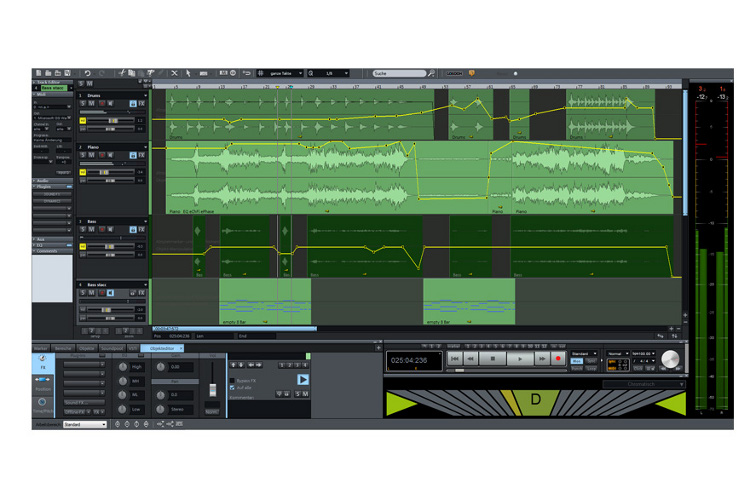Switch to the VSTi tab
This screenshot has height=494, width=750.
[133, 349]
